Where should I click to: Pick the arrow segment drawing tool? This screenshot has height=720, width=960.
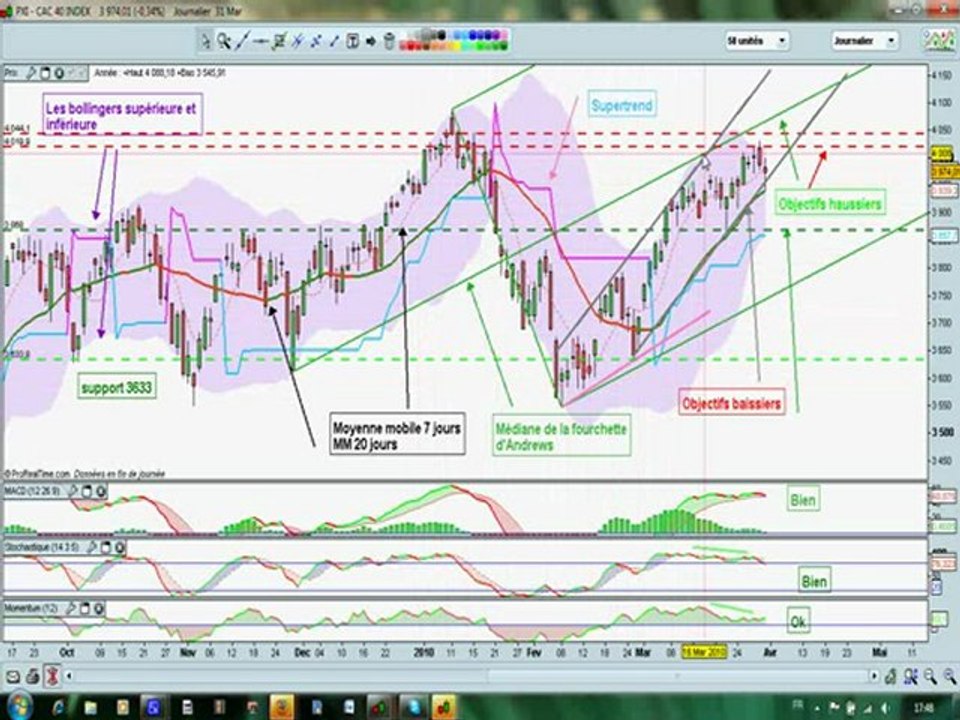click(x=334, y=41)
